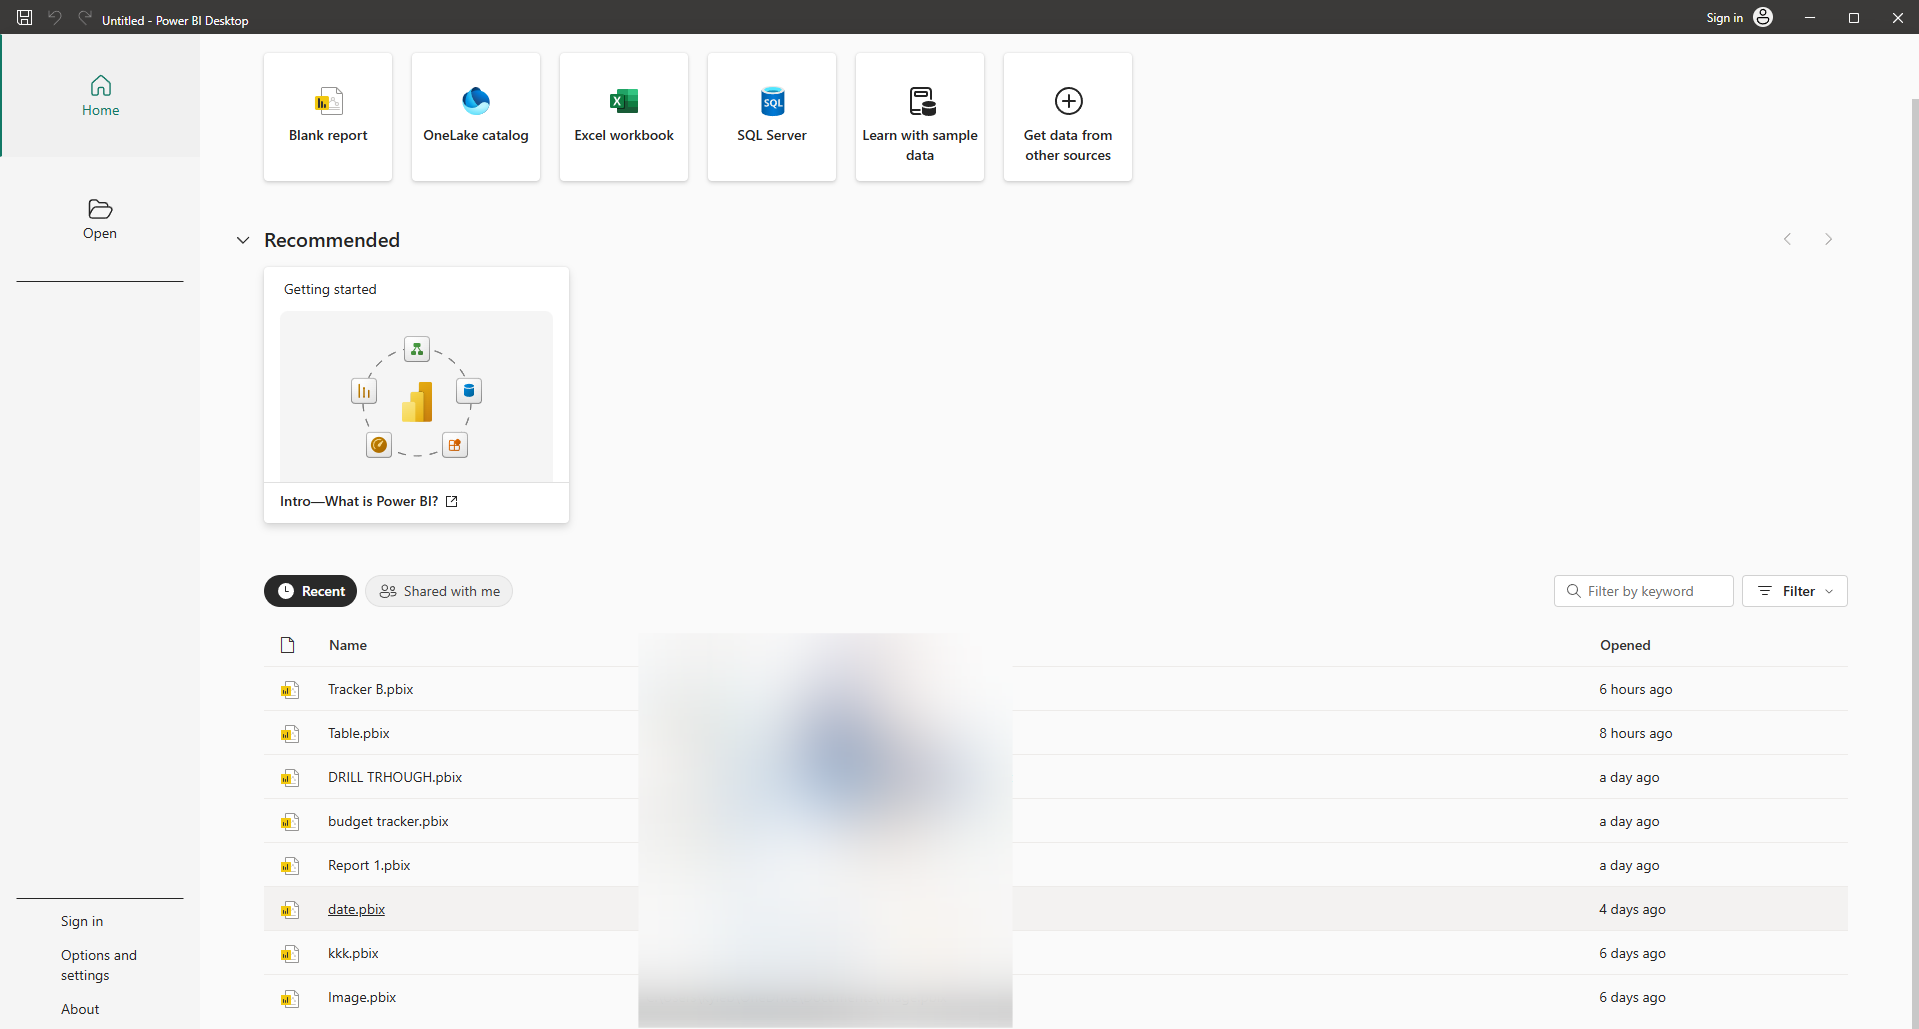
Task: Open the Home navigation pane
Action: 100,96
